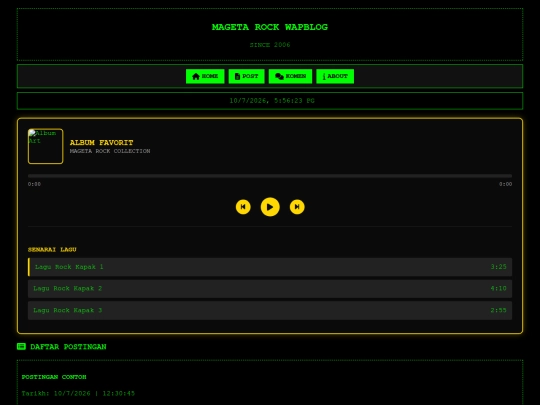Click the list icon beside DAFTAR POSTINGAN

(x=21, y=346)
